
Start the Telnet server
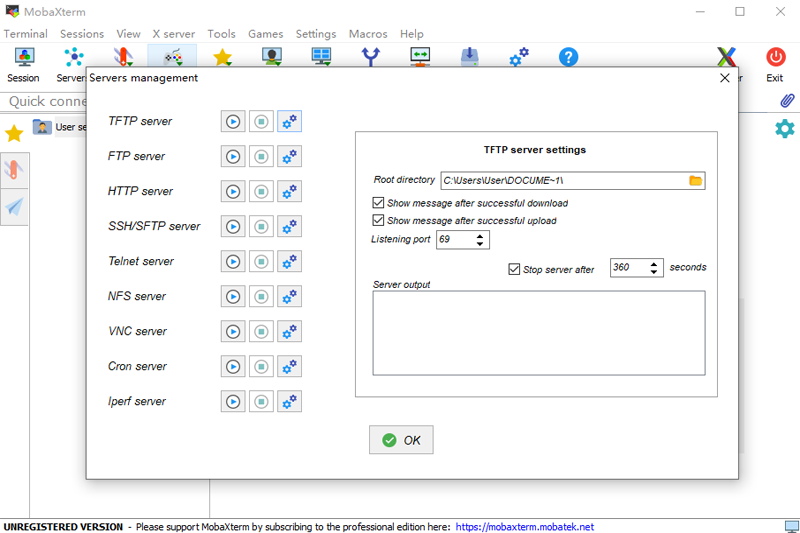click(x=232, y=261)
